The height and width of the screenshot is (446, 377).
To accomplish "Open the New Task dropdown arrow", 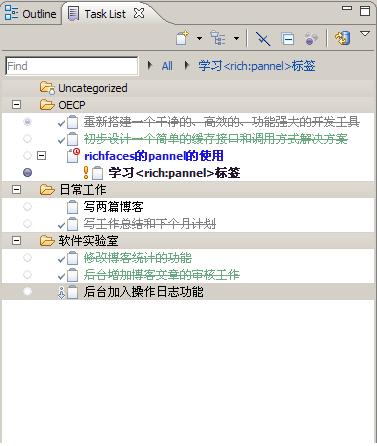I will point(199,38).
